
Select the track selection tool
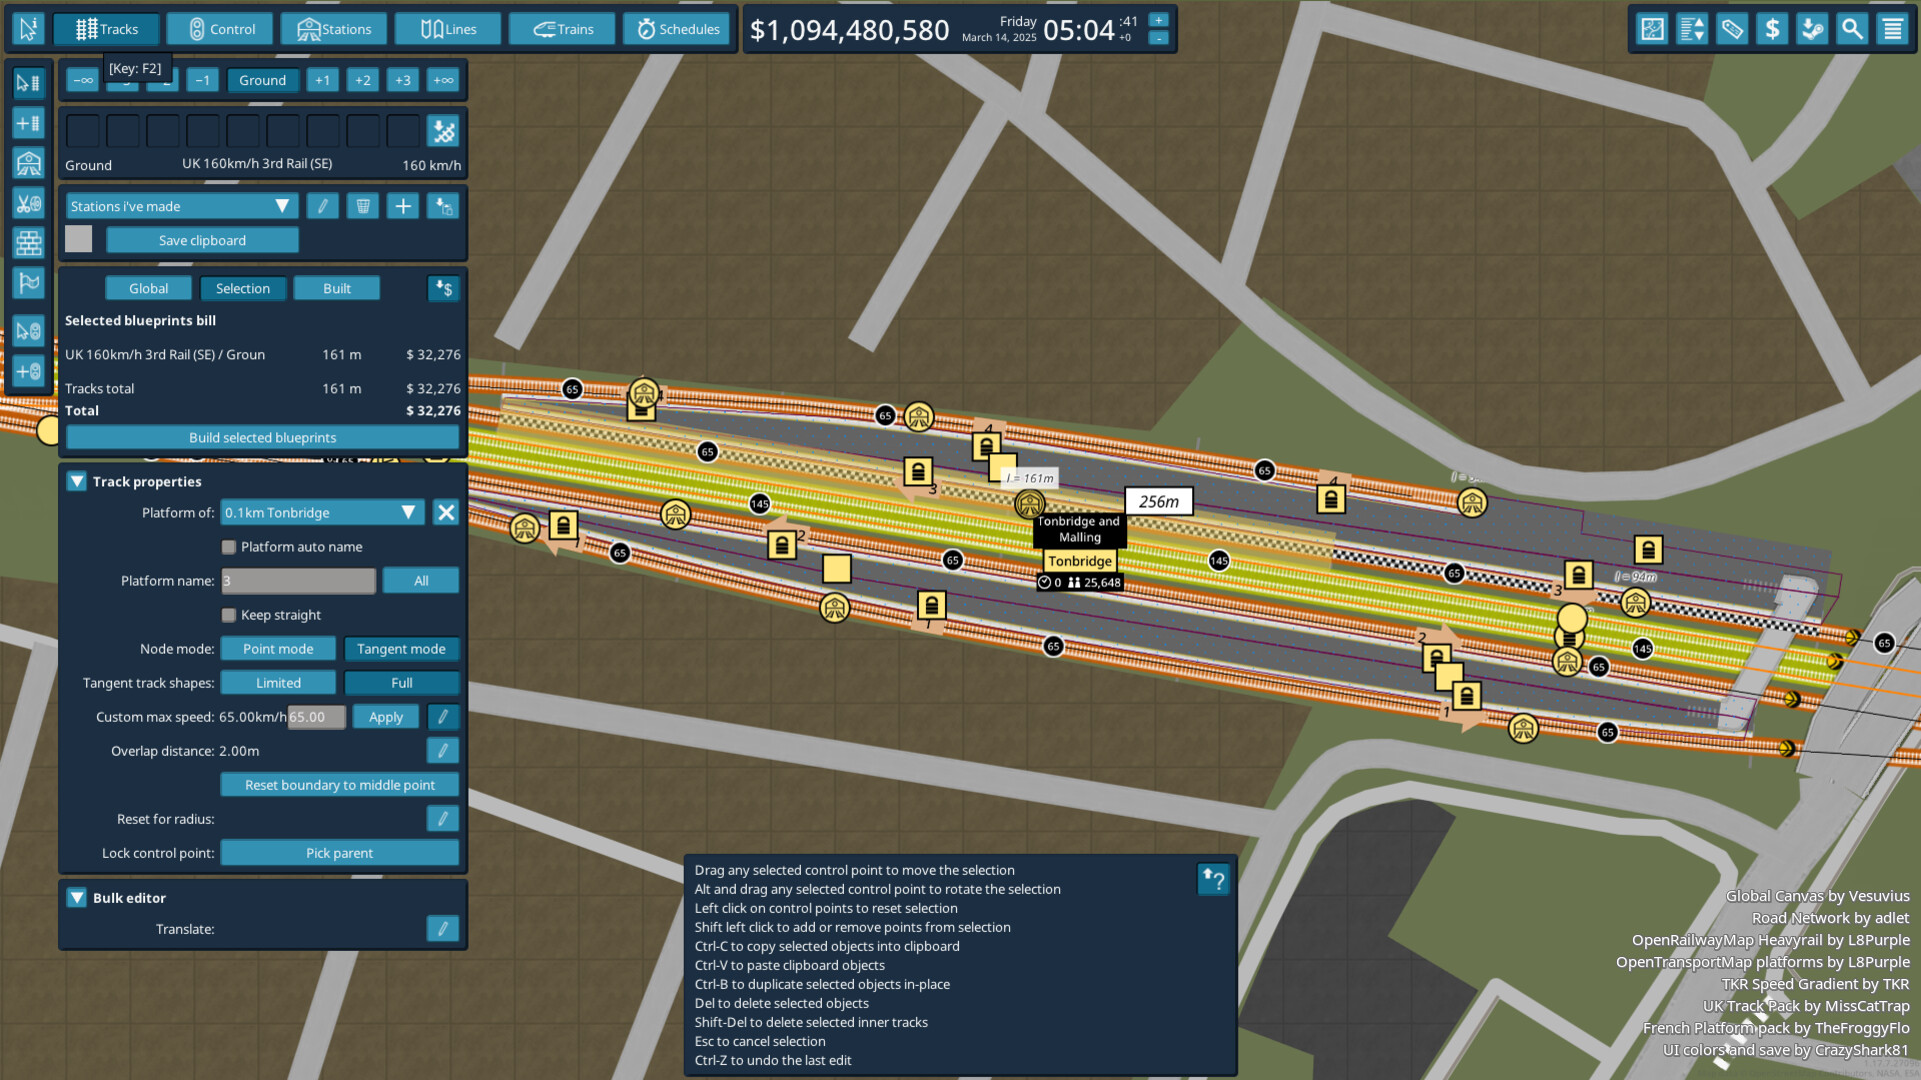coord(28,83)
